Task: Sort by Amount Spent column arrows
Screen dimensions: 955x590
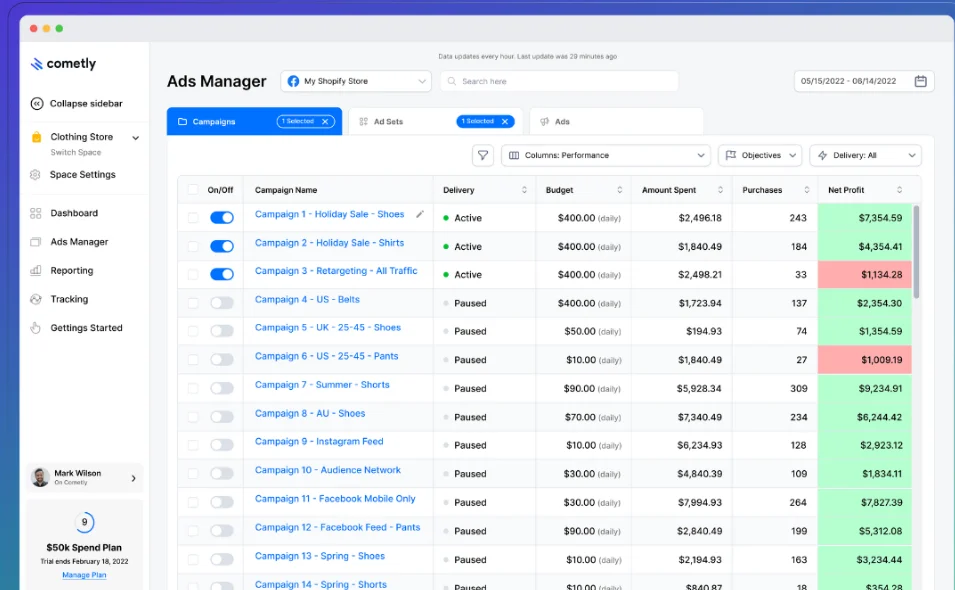Action: [720, 190]
